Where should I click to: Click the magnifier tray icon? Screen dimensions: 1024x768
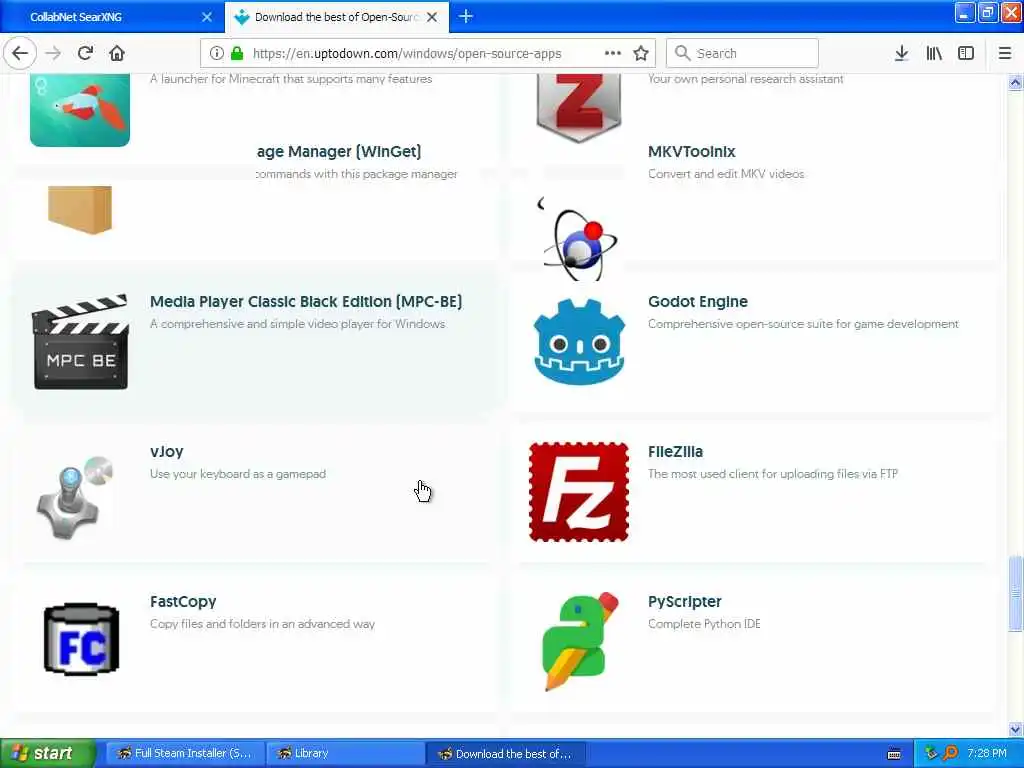(950, 754)
